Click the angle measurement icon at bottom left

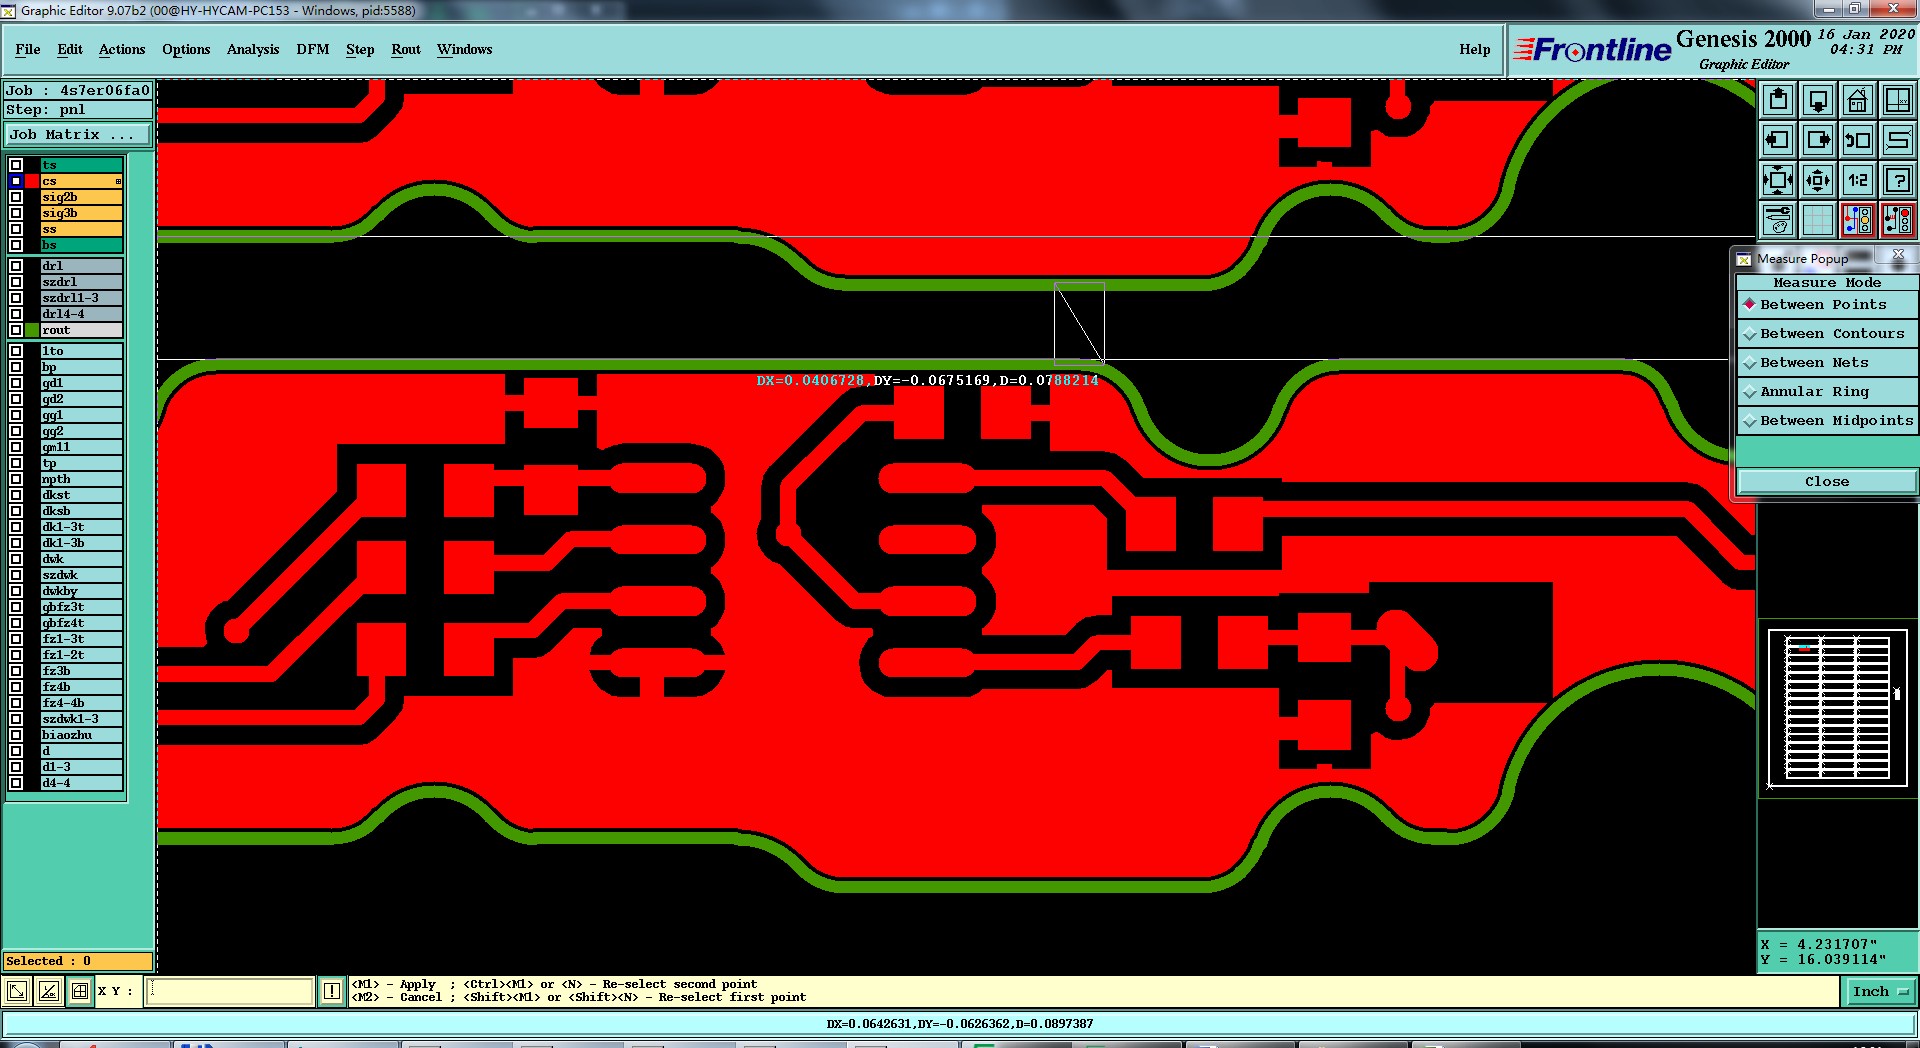pyautogui.click(x=48, y=991)
